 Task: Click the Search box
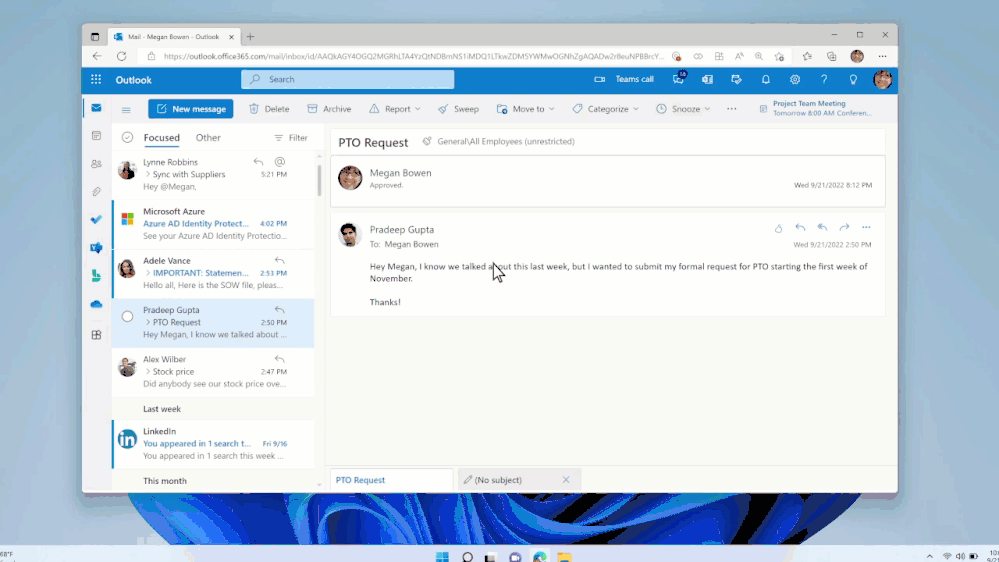click(347, 79)
